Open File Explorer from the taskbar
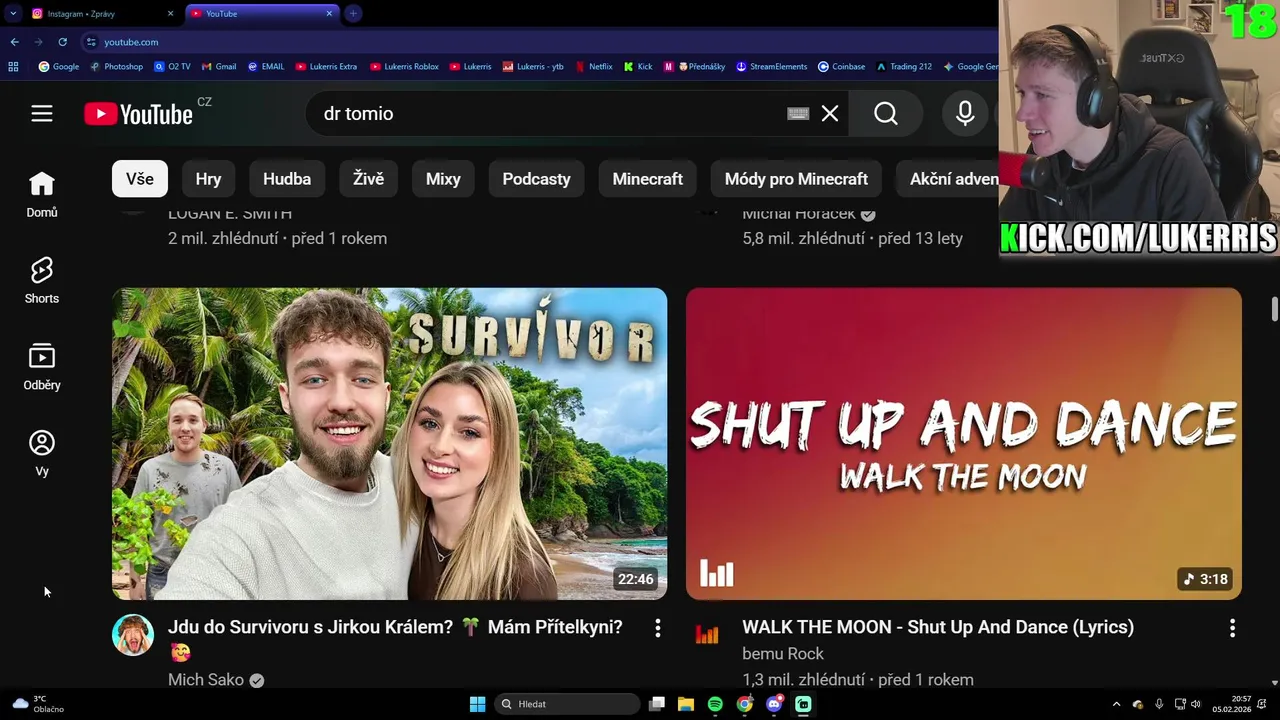1280x720 pixels. 686,704
